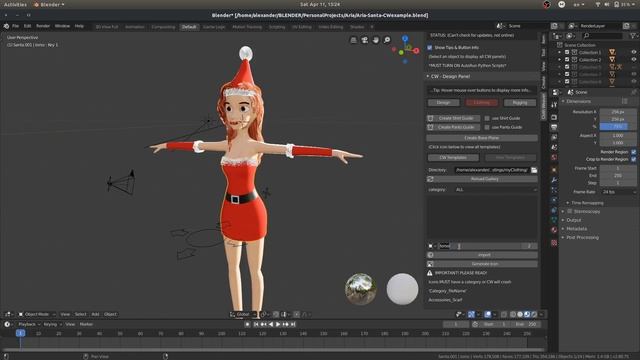
Task: Toggle X-ray icon in viewport header
Action: pyautogui.click(x=504, y=314)
